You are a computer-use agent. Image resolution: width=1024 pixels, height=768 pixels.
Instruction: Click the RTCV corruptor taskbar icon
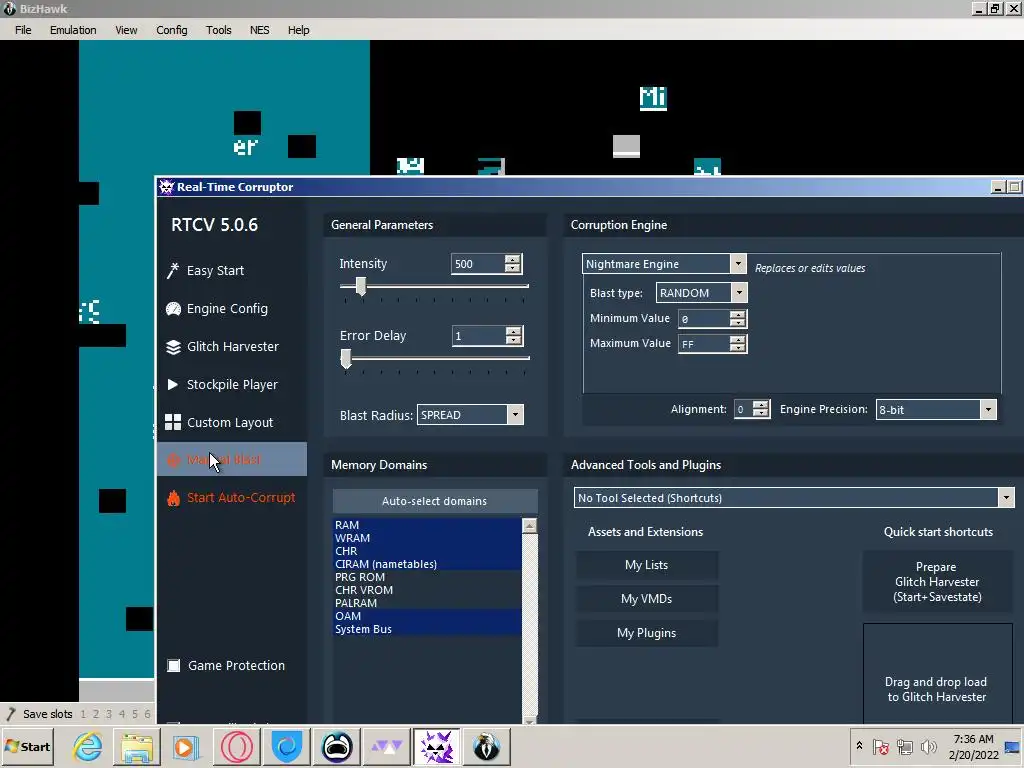(436, 746)
